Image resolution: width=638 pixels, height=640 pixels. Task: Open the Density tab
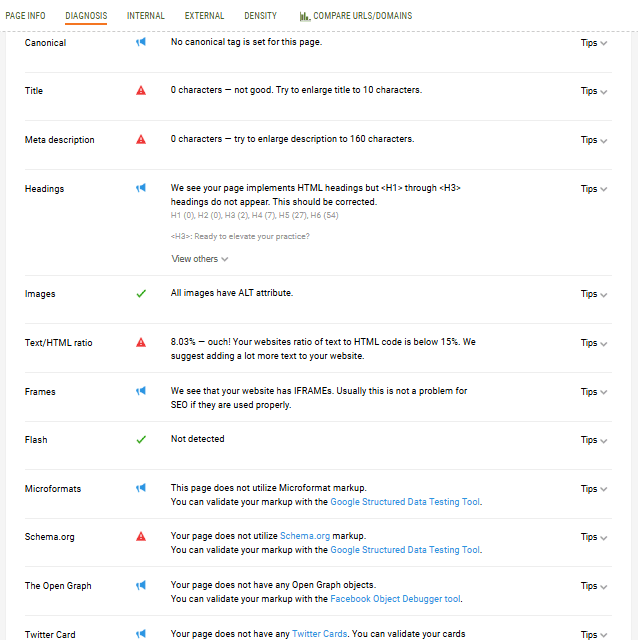pos(260,16)
